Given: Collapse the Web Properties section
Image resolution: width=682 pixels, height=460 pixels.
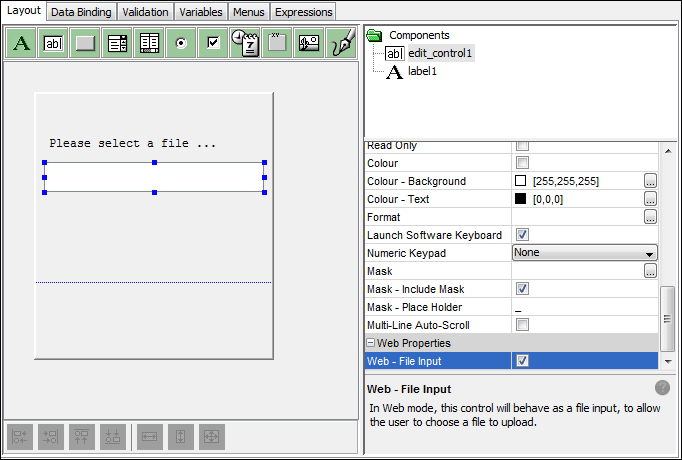Looking at the screenshot, I should 370,343.
